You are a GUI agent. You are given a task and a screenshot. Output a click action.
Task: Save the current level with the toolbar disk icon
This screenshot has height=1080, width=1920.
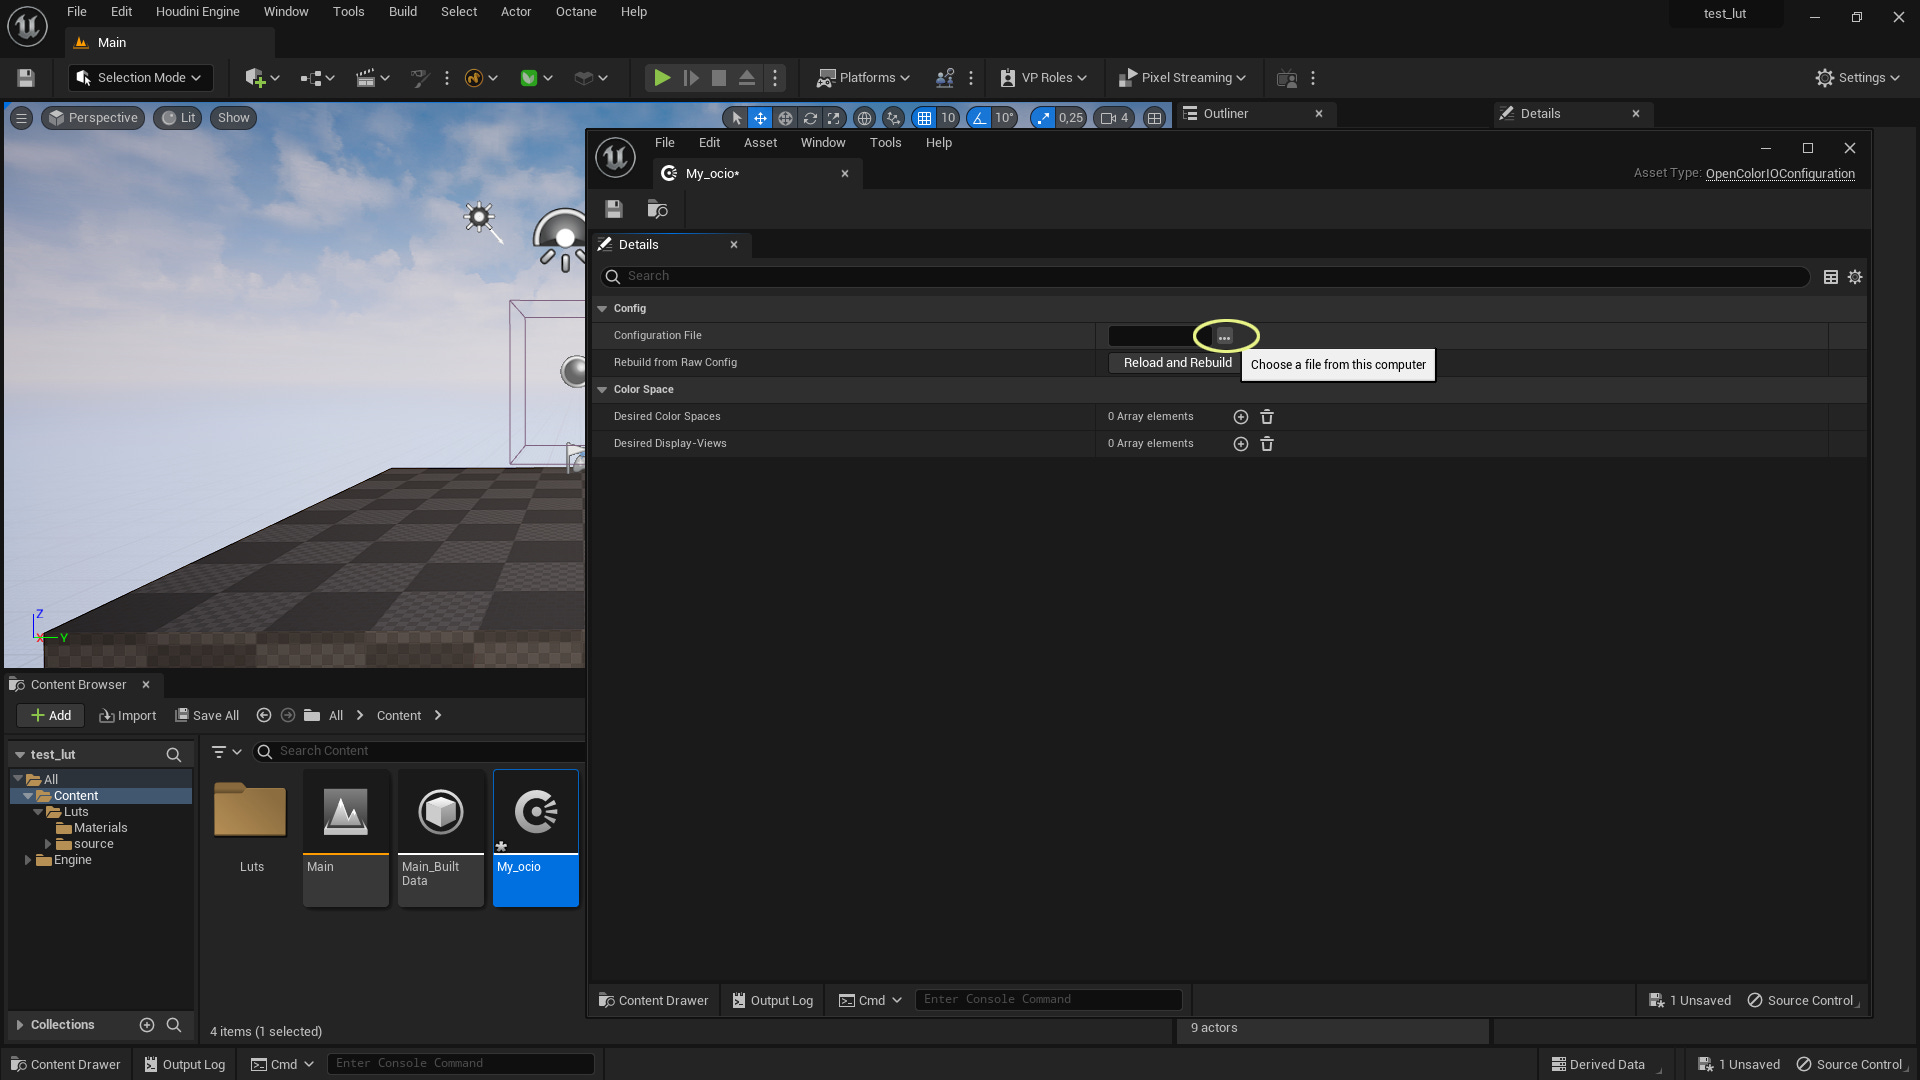tap(26, 78)
